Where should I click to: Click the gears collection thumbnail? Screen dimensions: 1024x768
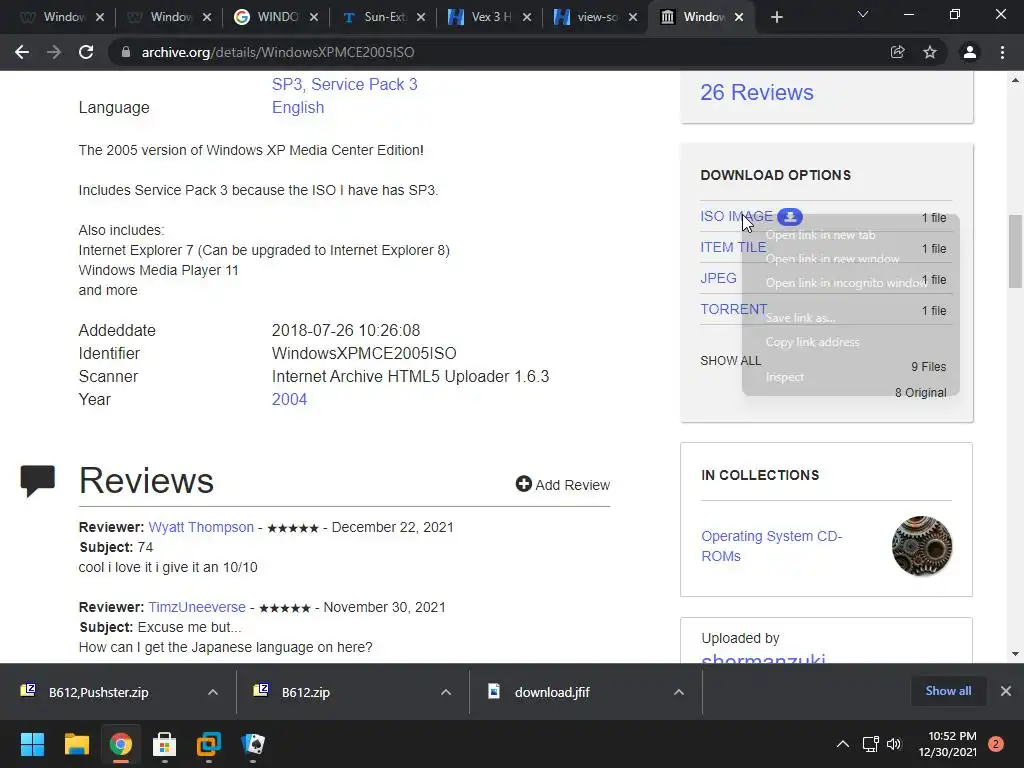tap(922, 546)
